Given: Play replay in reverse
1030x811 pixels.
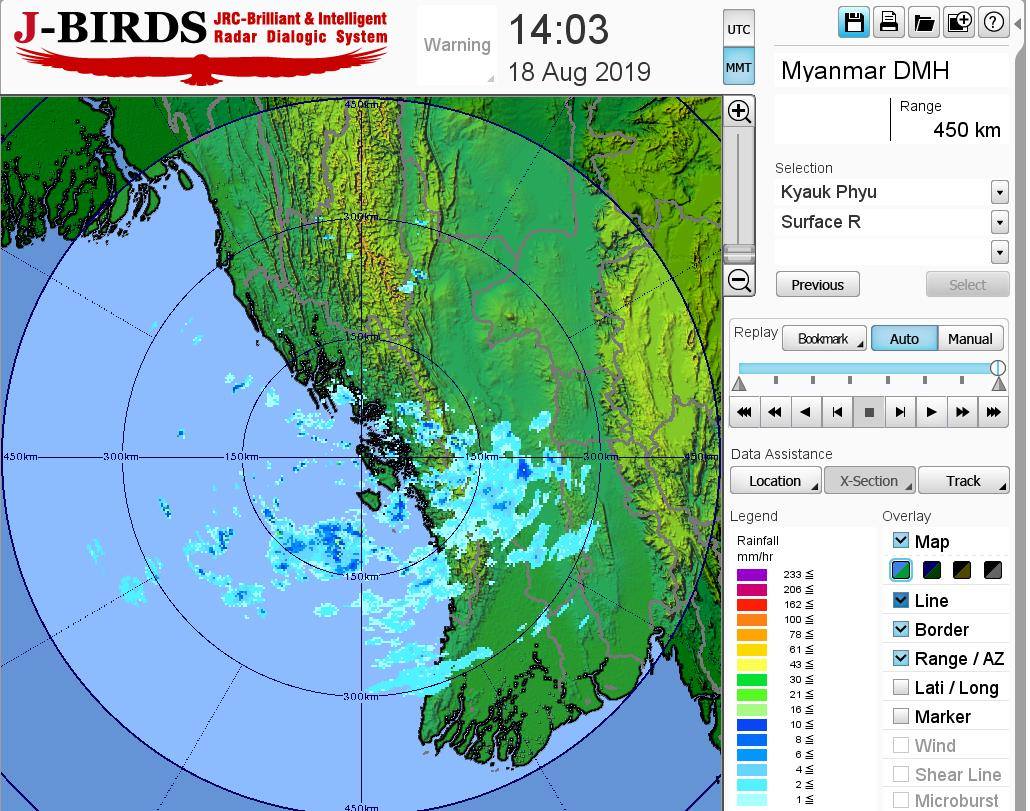Looking at the screenshot, I should (x=806, y=412).
